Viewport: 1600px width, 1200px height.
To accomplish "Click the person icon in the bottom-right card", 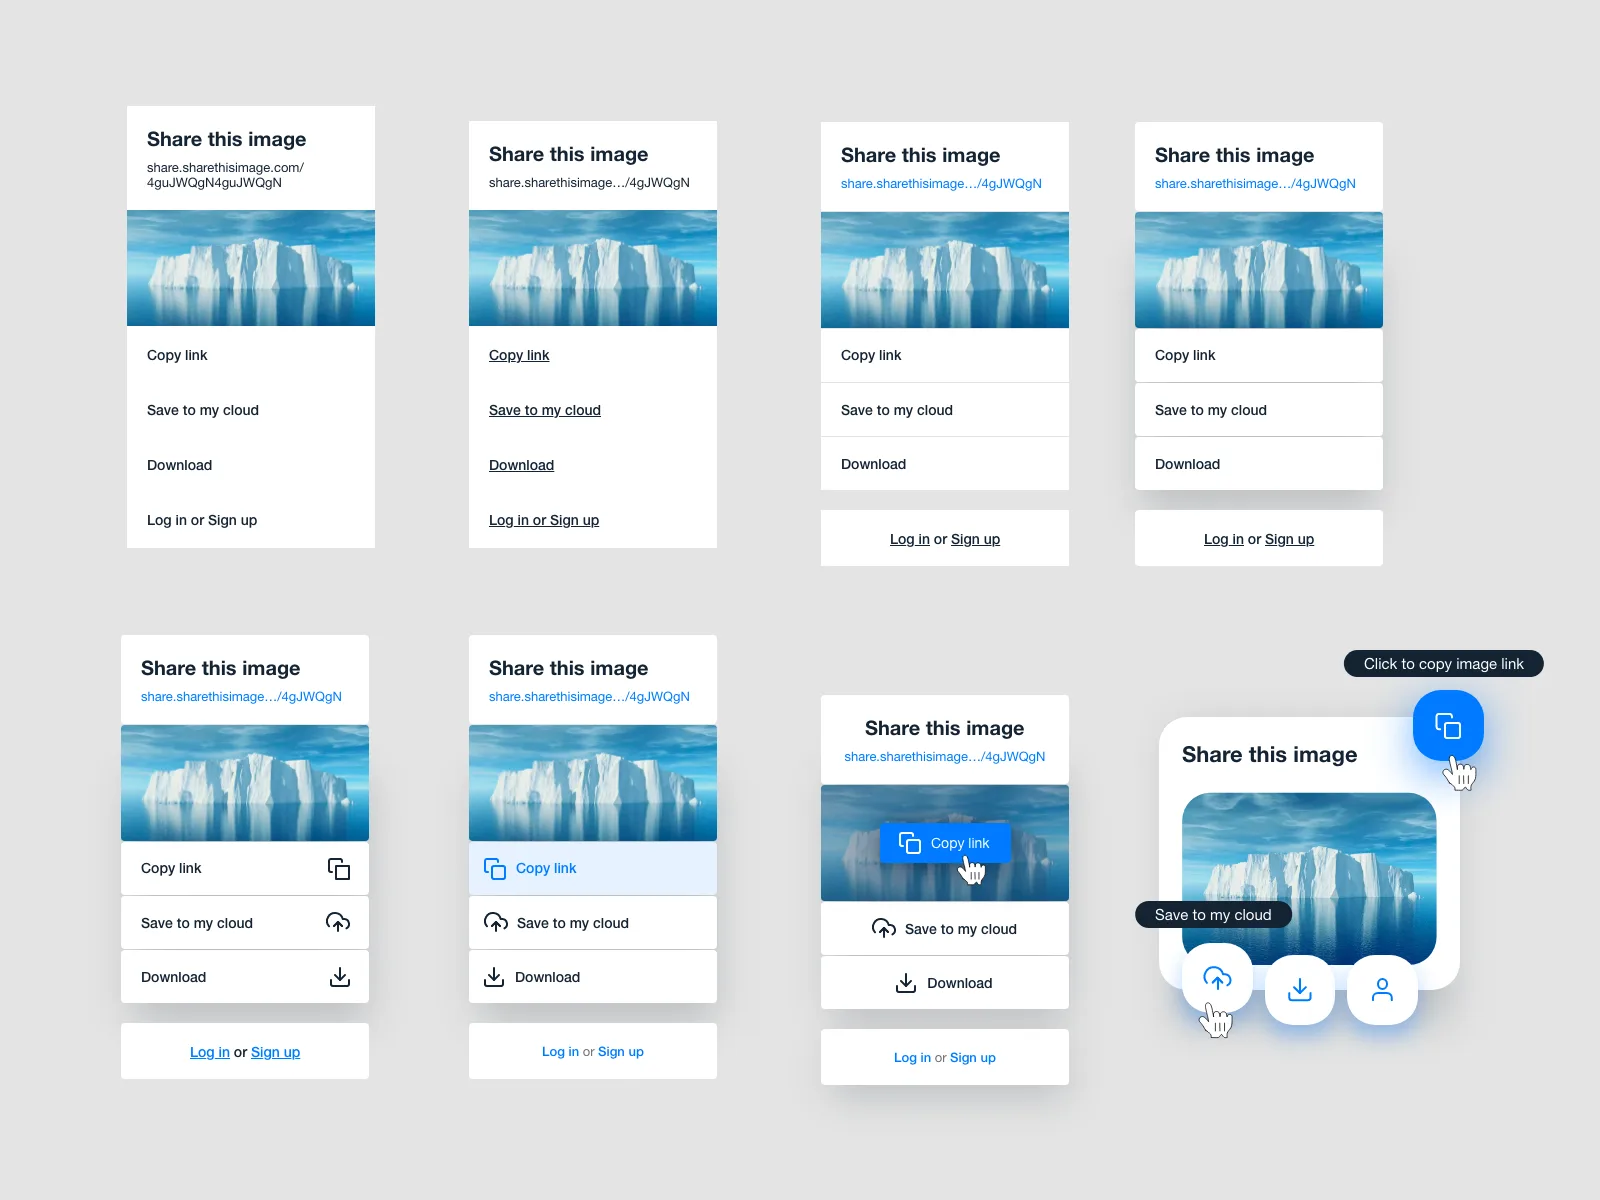I will point(1382,989).
